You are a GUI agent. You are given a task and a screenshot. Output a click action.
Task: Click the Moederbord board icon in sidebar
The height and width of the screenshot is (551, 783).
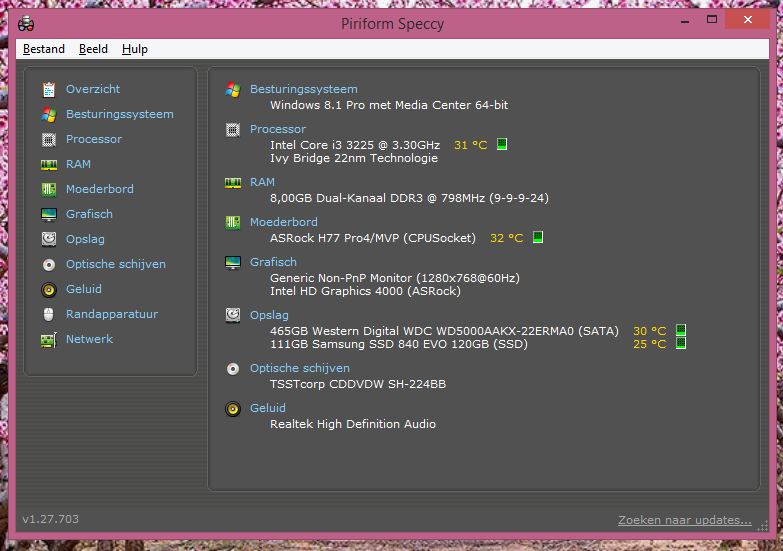pos(48,189)
